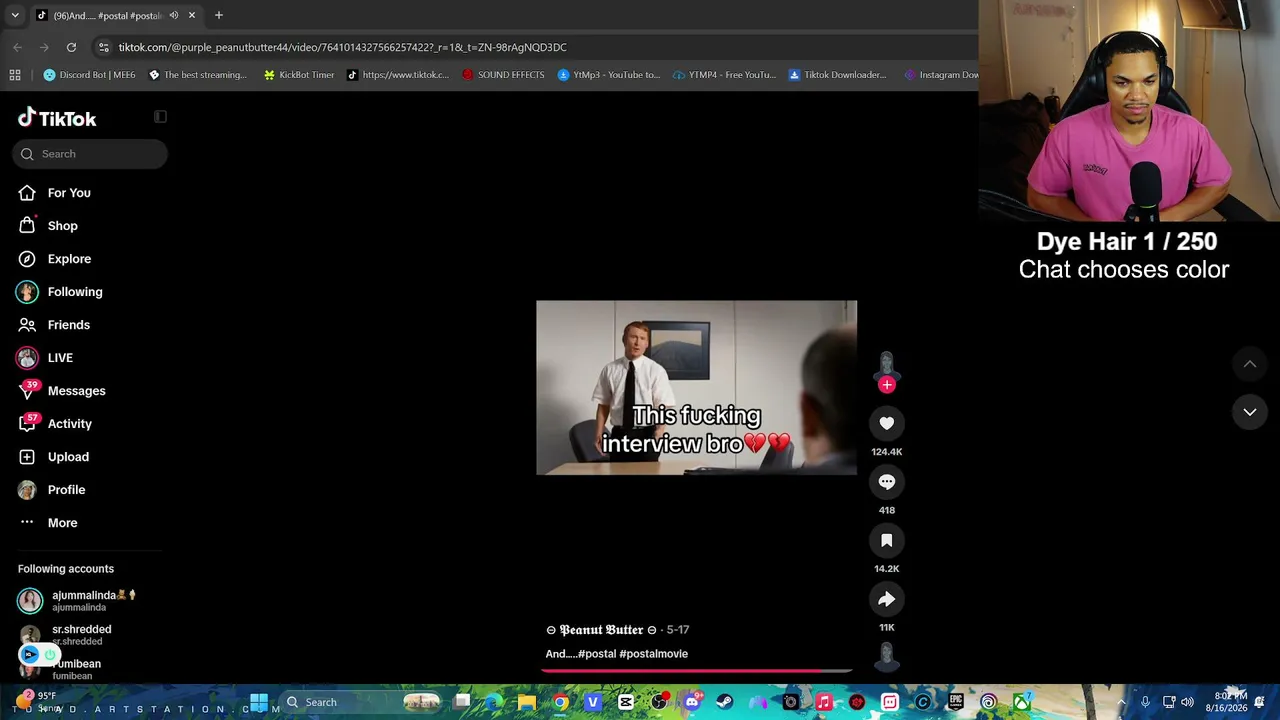Follow creator with red plus button
Viewport: 1280px width, 720px height.
887,385
